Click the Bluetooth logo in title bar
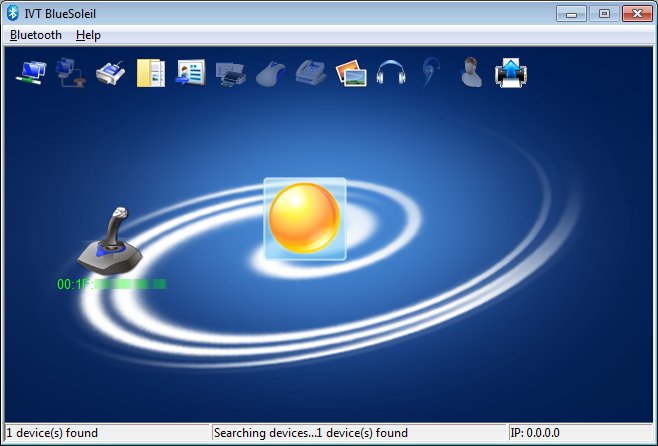This screenshot has height=446, width=658. [x=13, y=13]
